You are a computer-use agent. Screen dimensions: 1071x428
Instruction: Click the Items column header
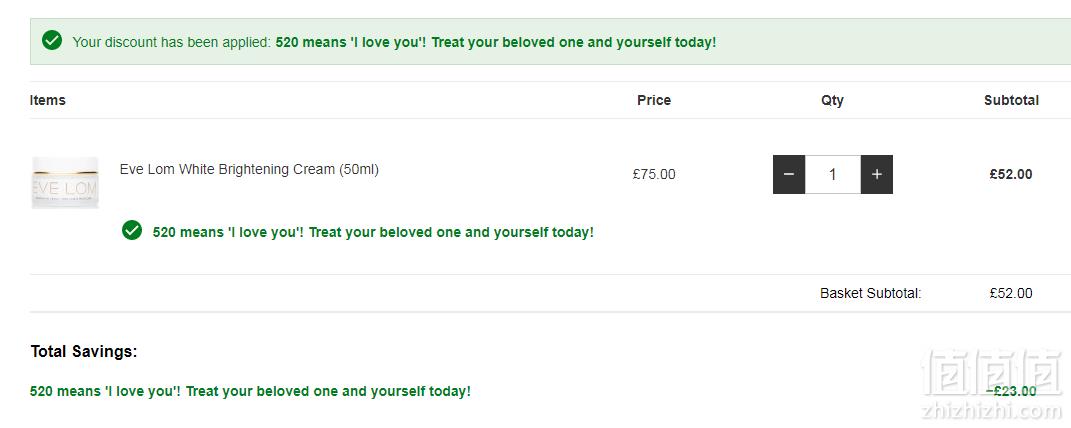point(48,100)
